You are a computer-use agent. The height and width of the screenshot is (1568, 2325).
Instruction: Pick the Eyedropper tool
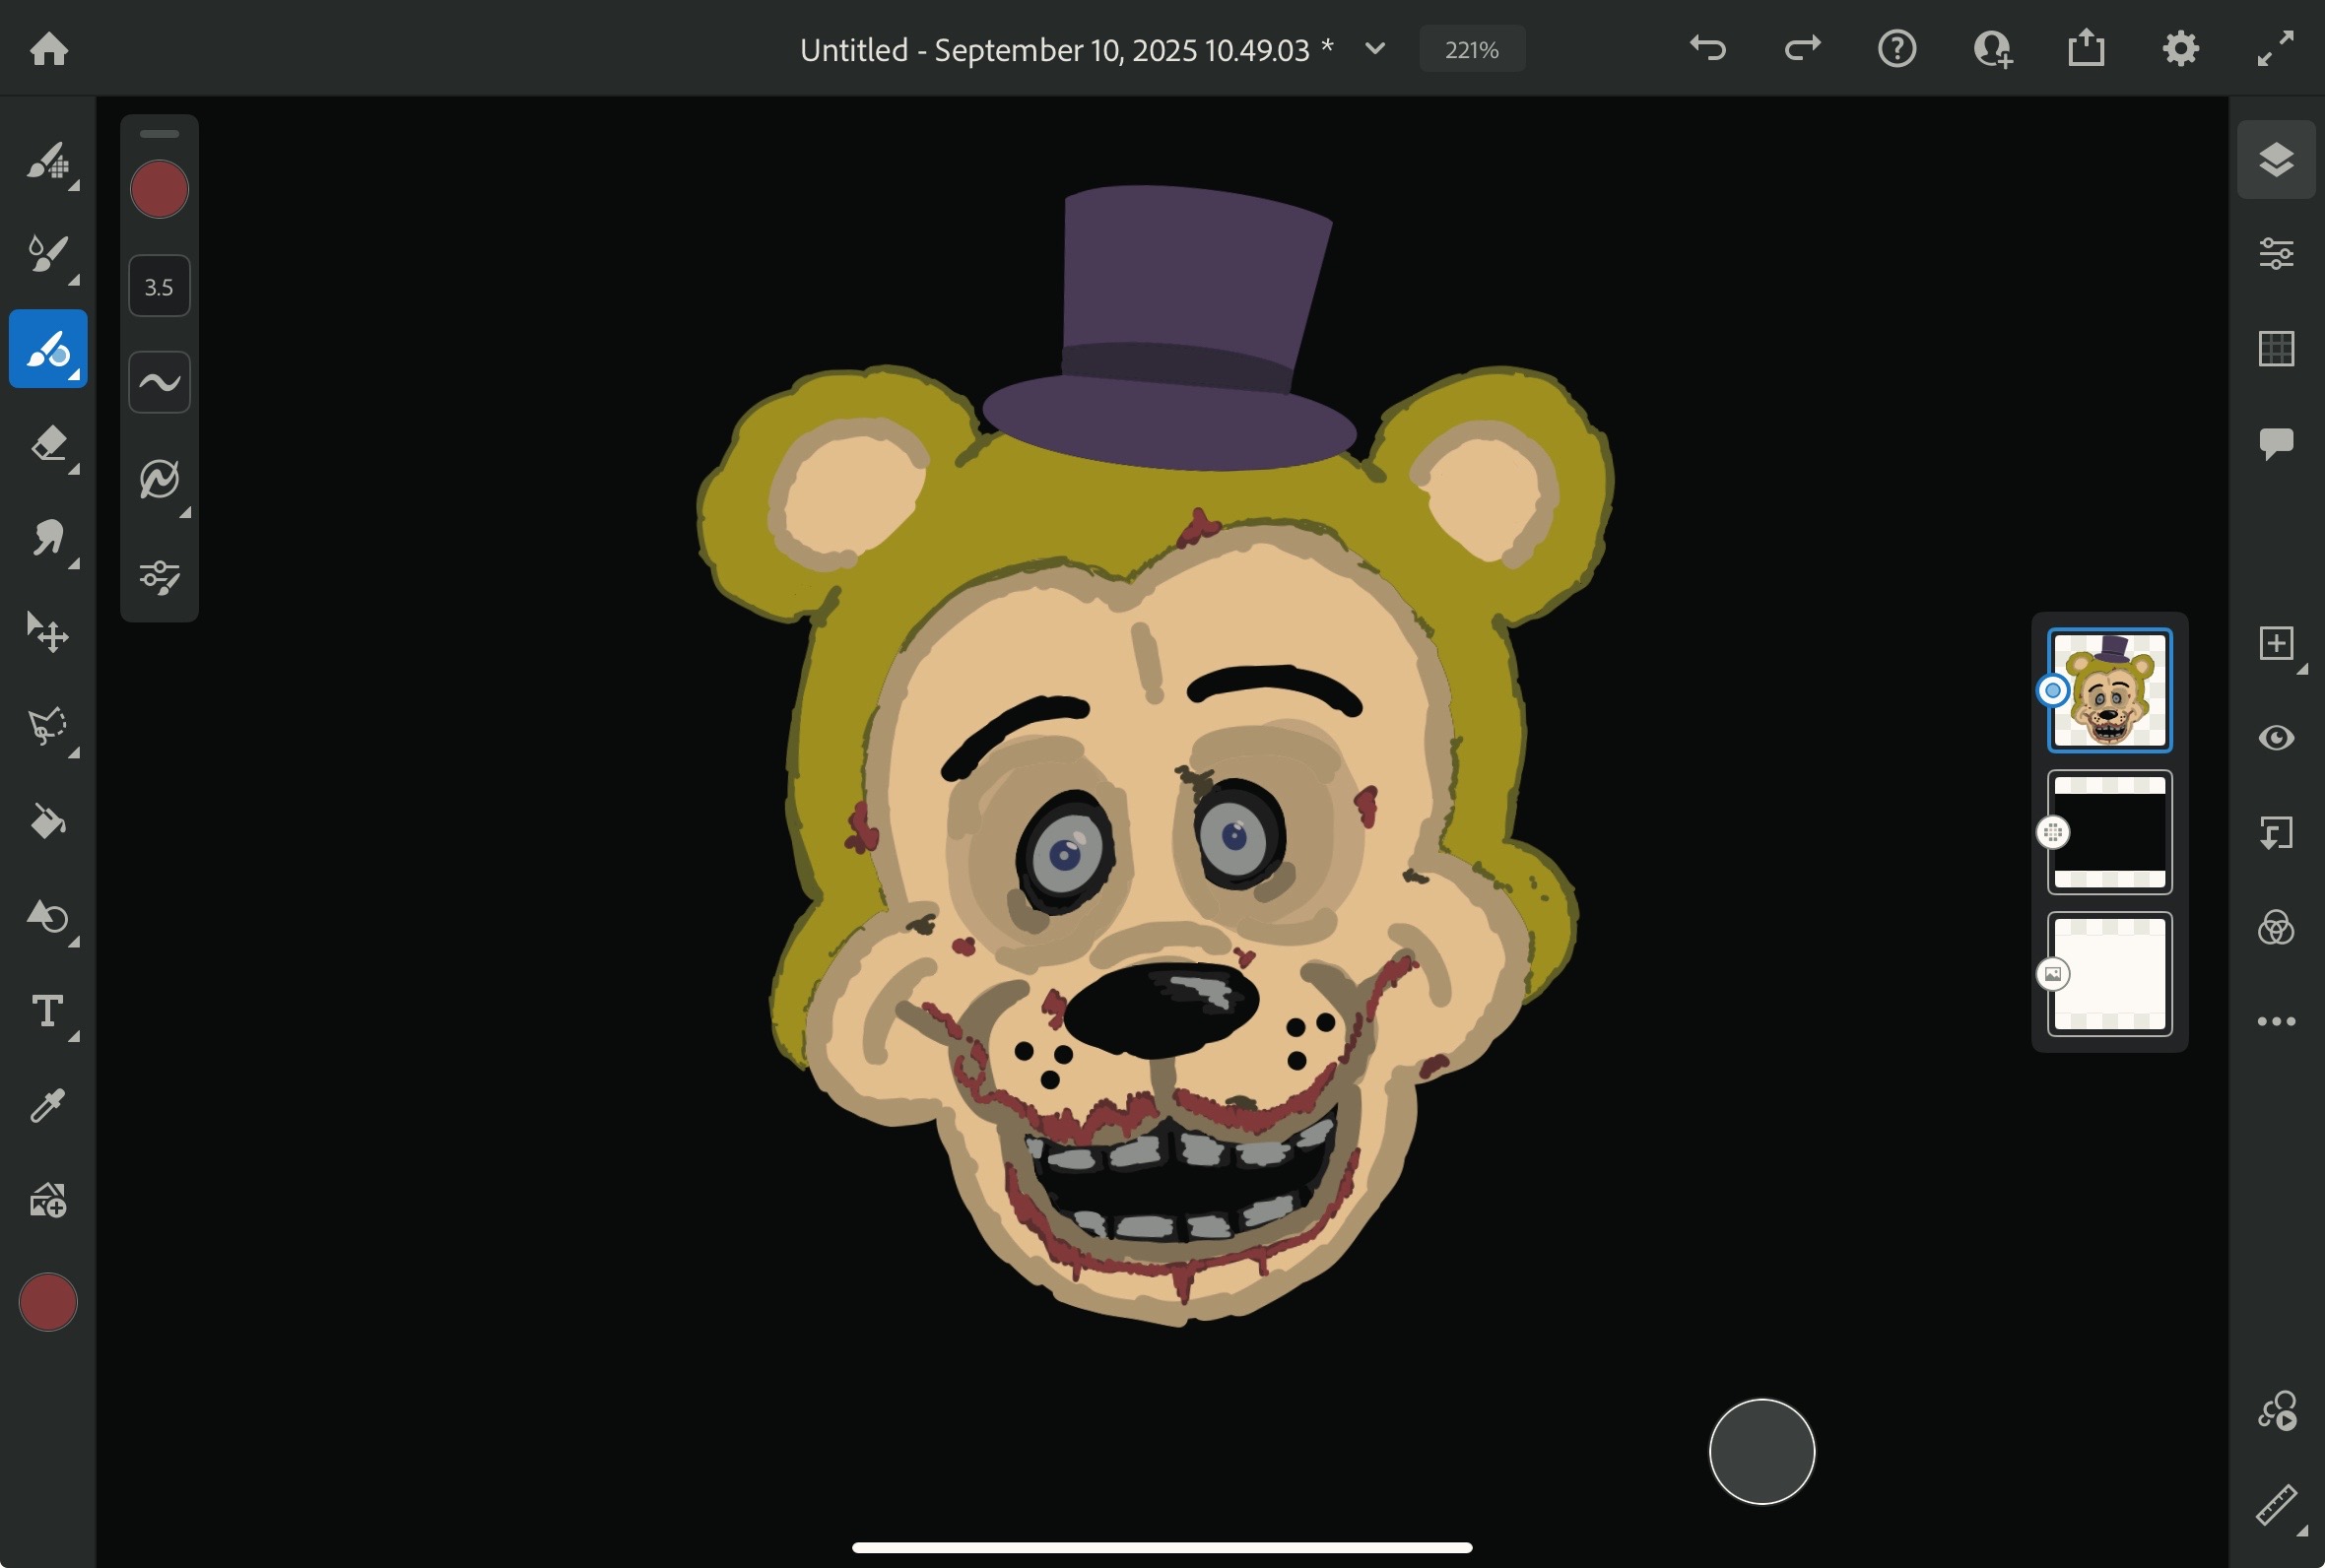pos(48,1105)
